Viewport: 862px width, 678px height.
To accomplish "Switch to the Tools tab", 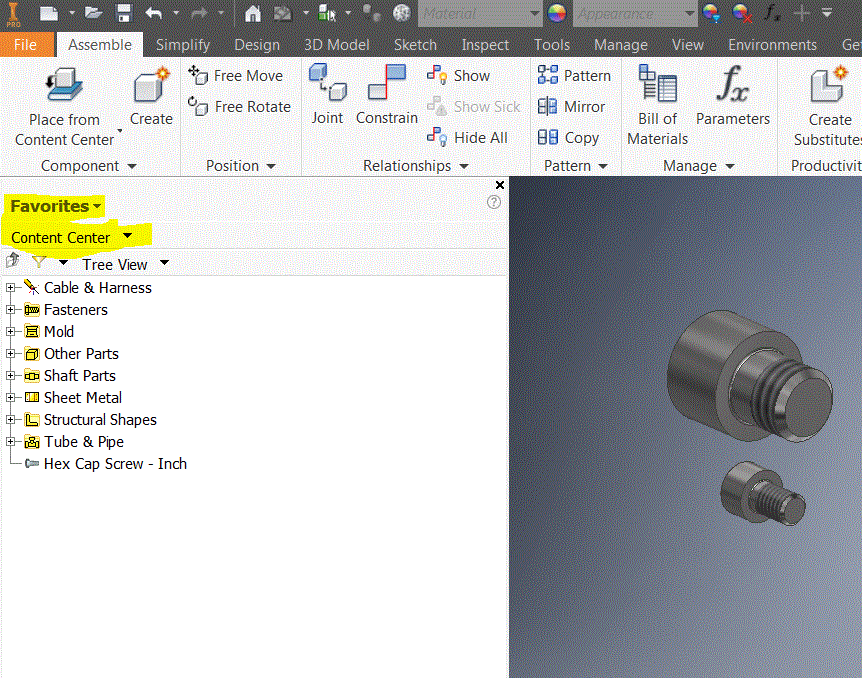I will tap(552, 45).
